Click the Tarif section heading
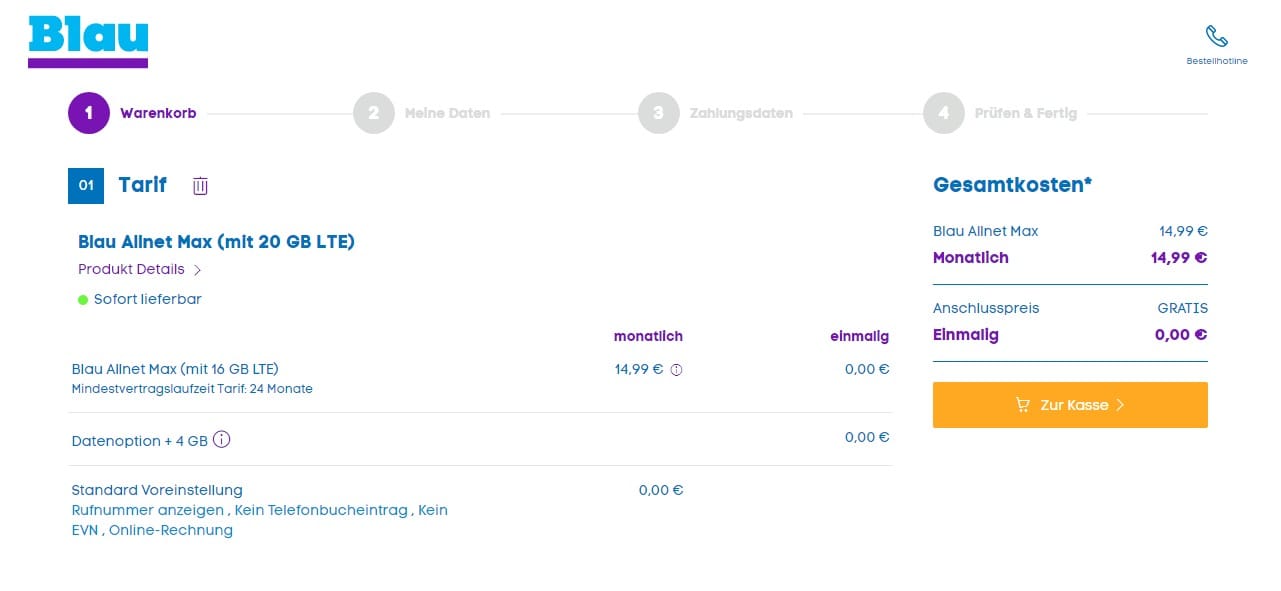 [142, 185]
